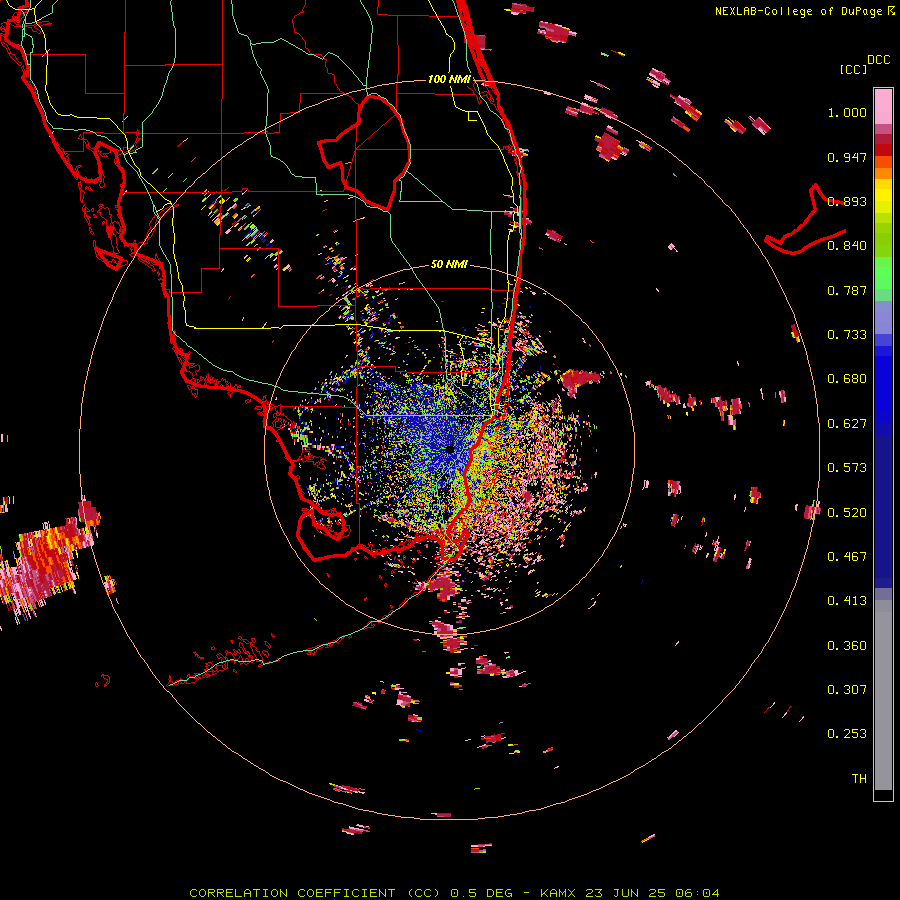Select the 0.360 scale label
900x900 pixels.
point(847,646)
